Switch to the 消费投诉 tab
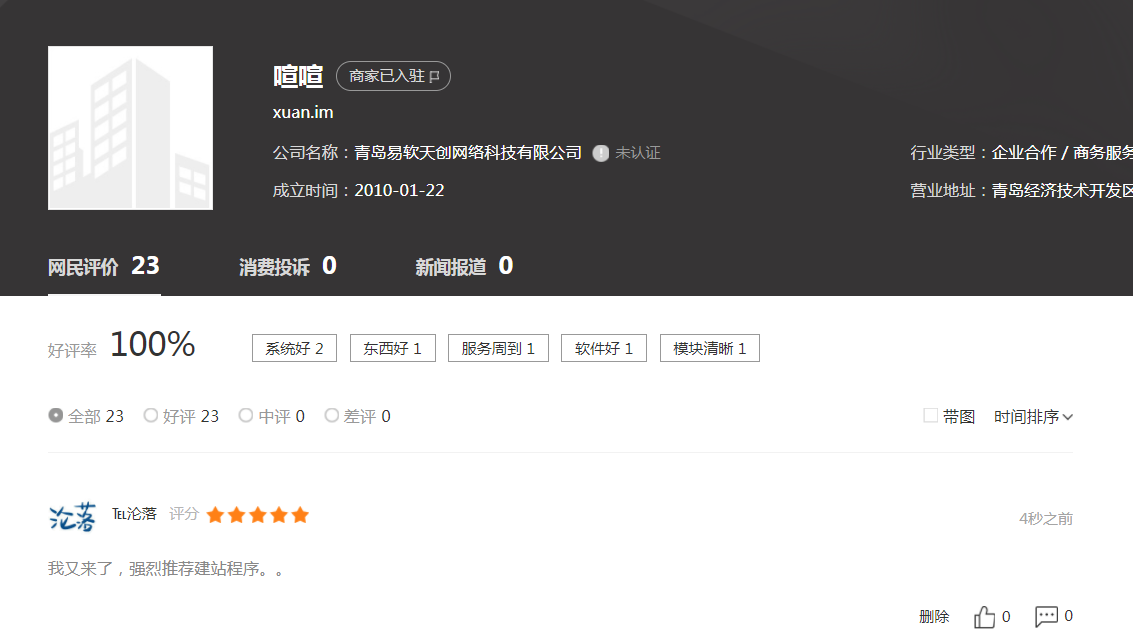1133x635 pixels. [288, 267]
